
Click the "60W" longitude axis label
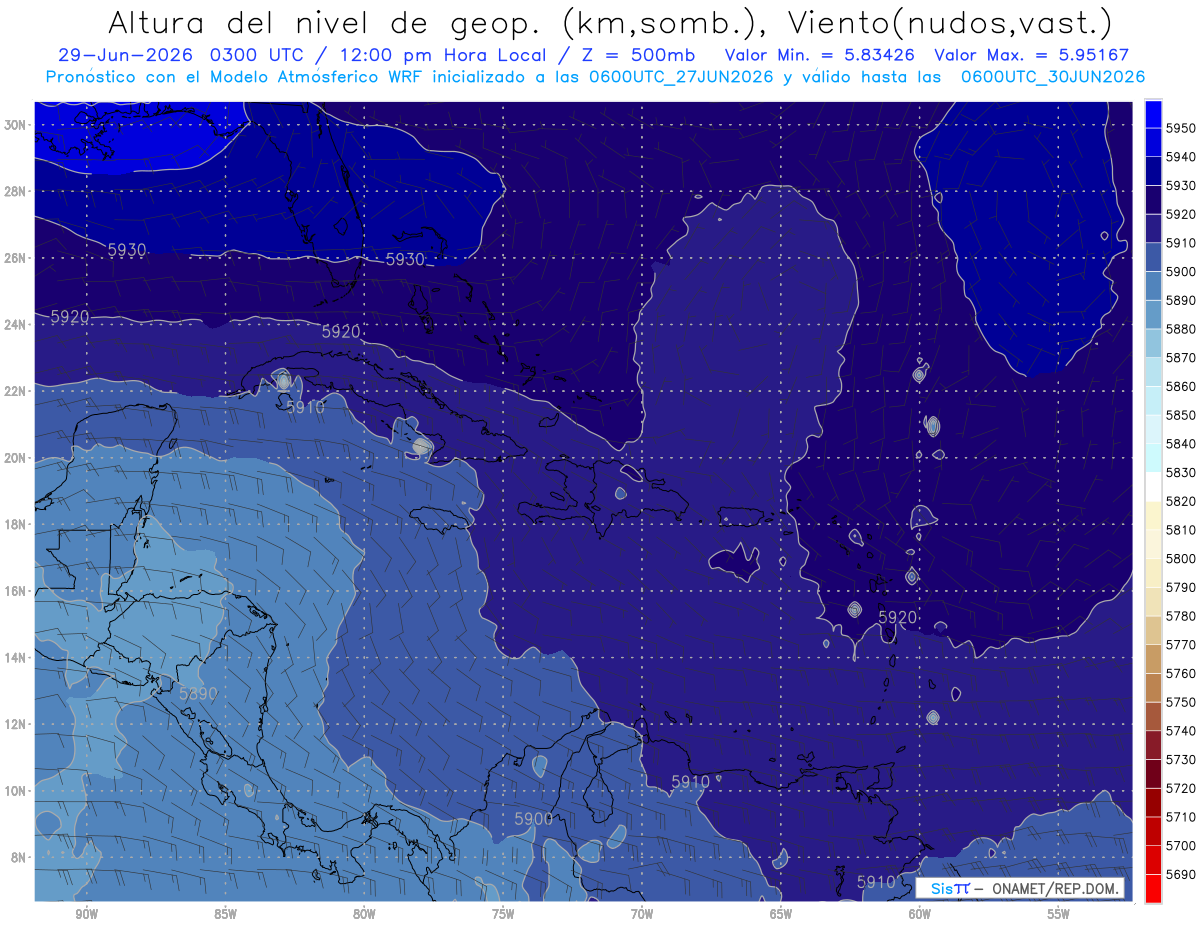pyautogui.click(x=920, y=913)
